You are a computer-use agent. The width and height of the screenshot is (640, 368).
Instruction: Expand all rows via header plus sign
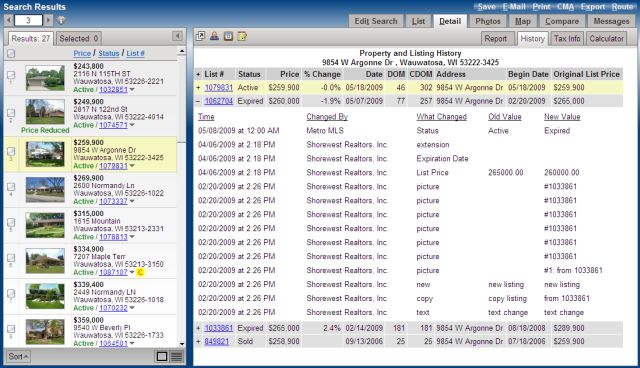(x=198, y=74)
